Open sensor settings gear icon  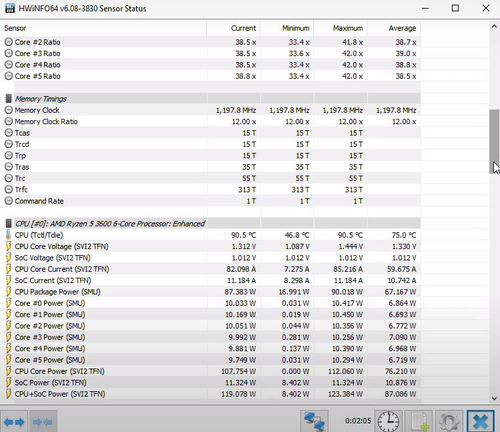coord(449,421)
